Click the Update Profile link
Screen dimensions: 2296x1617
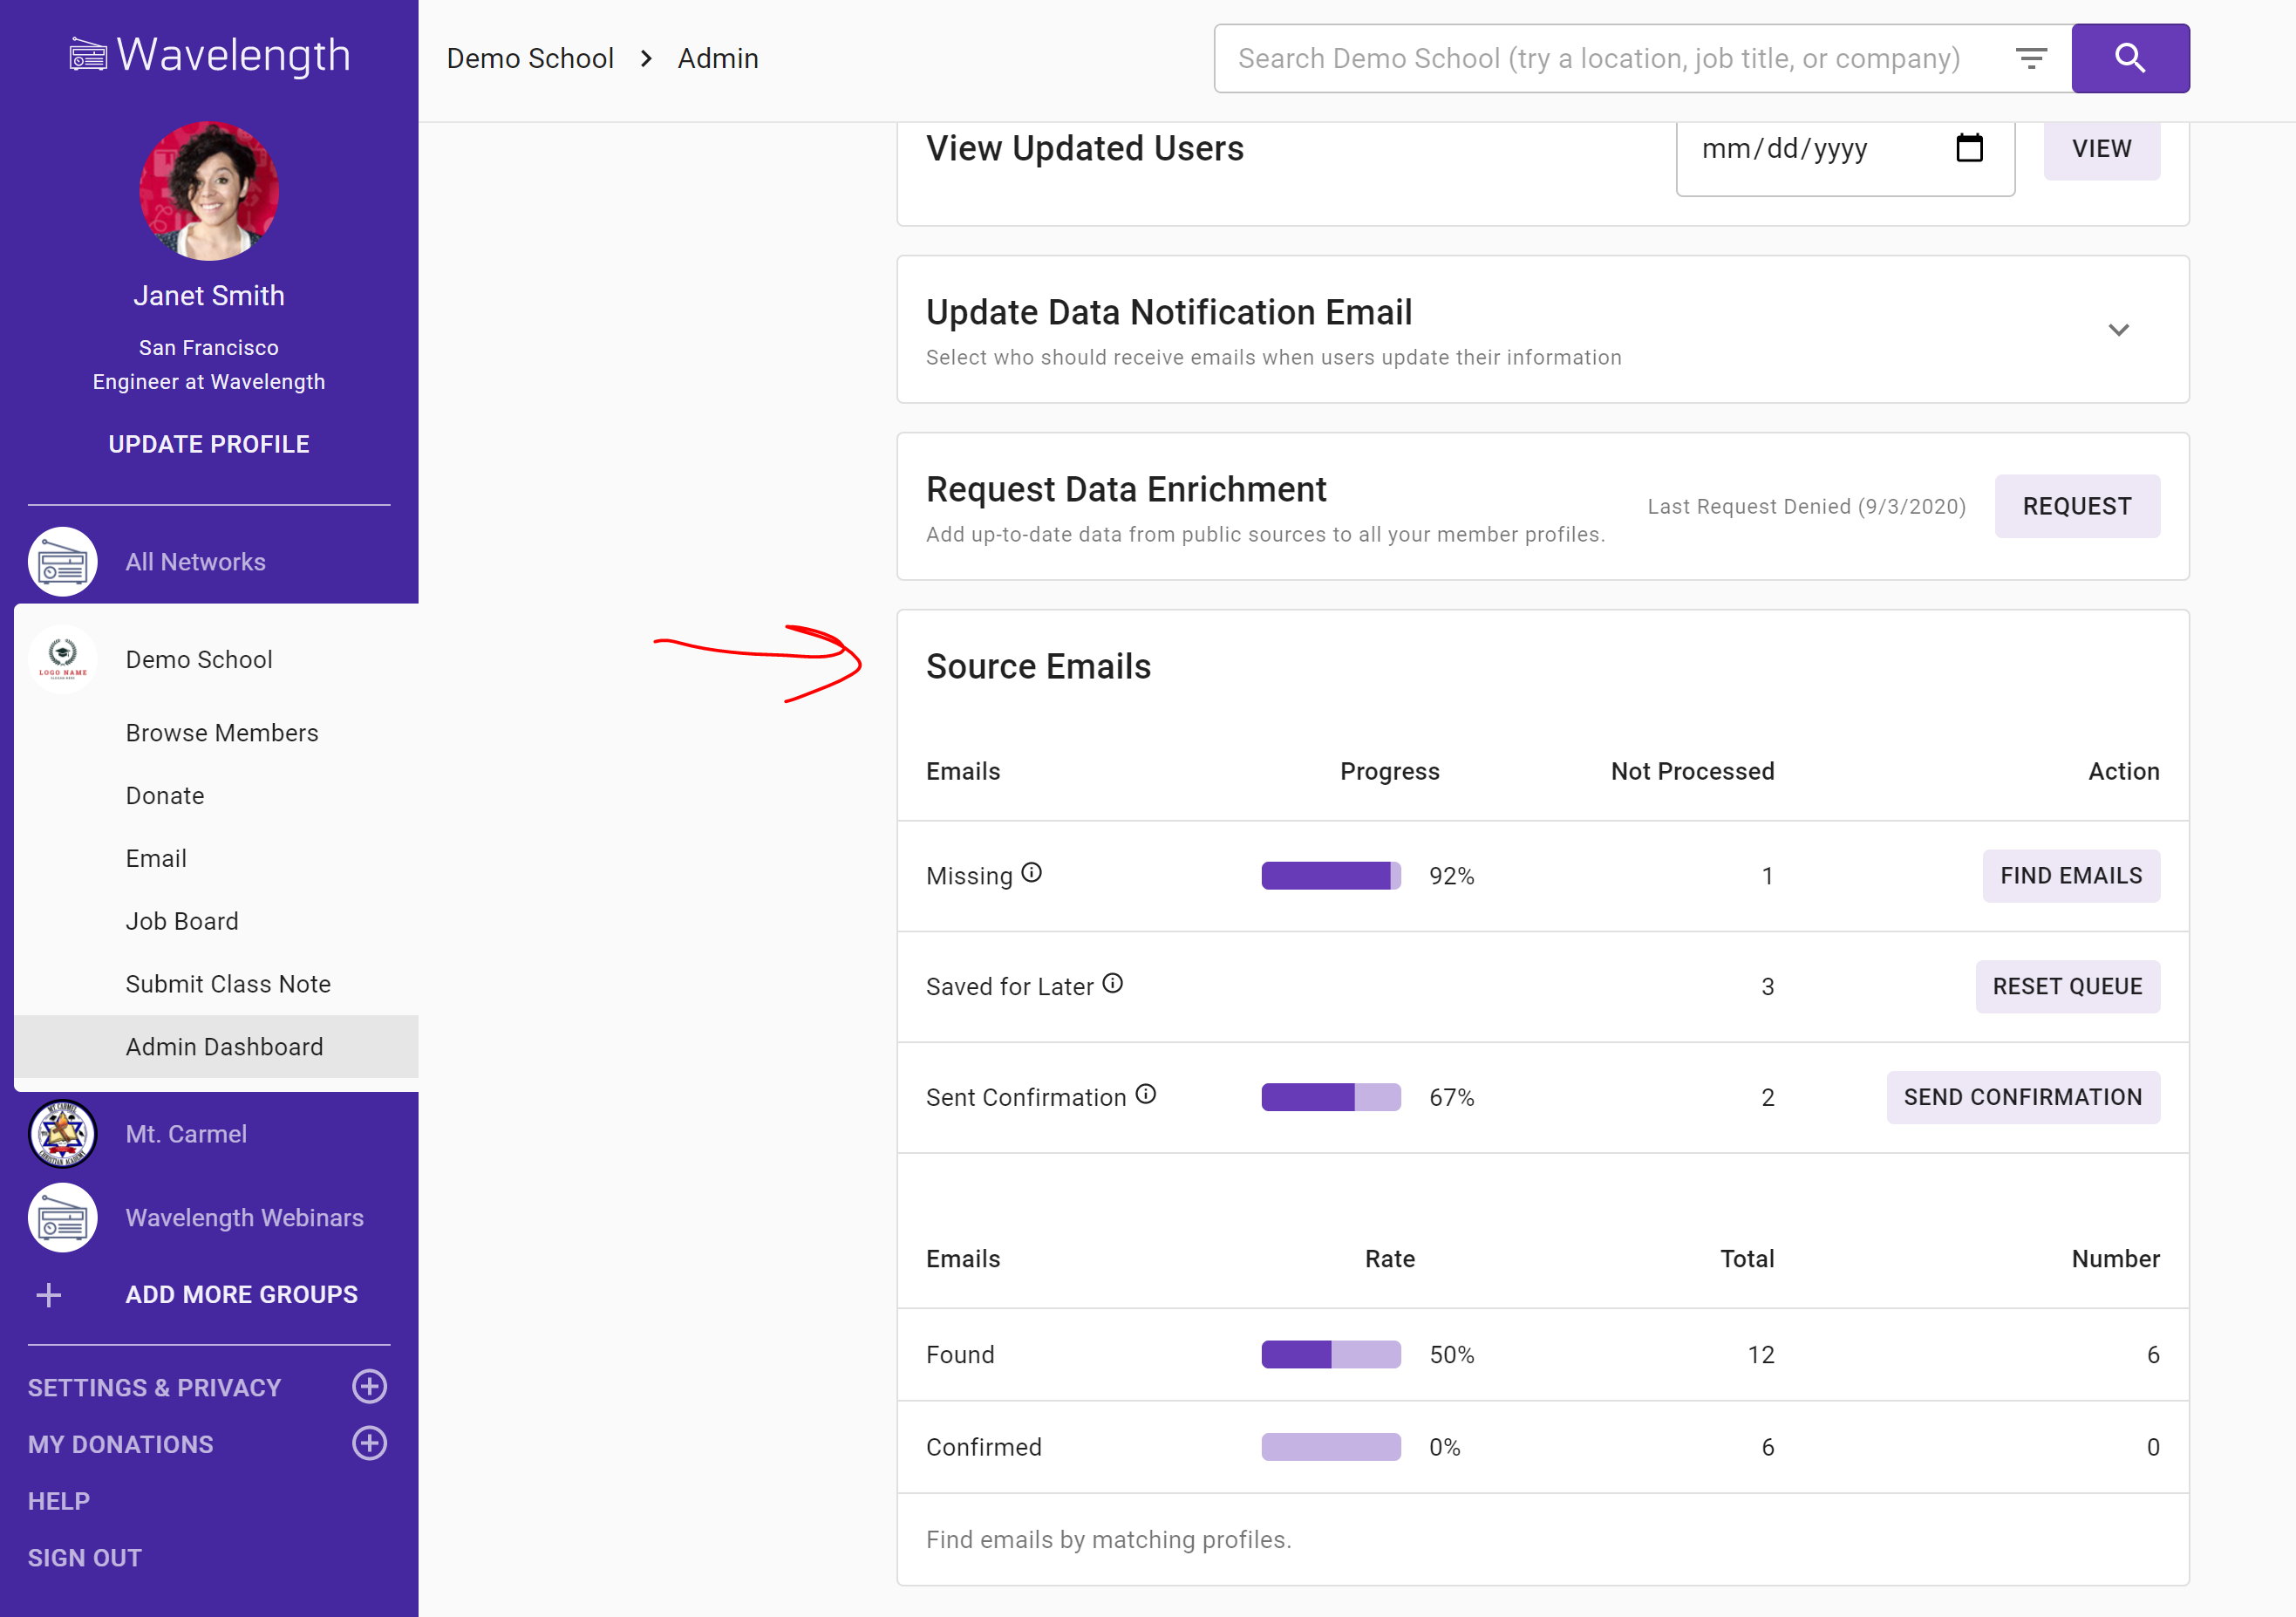(x=209, y=444)
